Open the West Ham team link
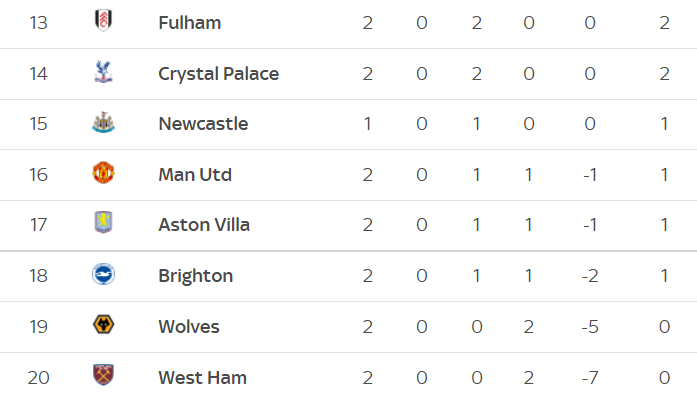The image size is (697, 397). click(203, 378)
